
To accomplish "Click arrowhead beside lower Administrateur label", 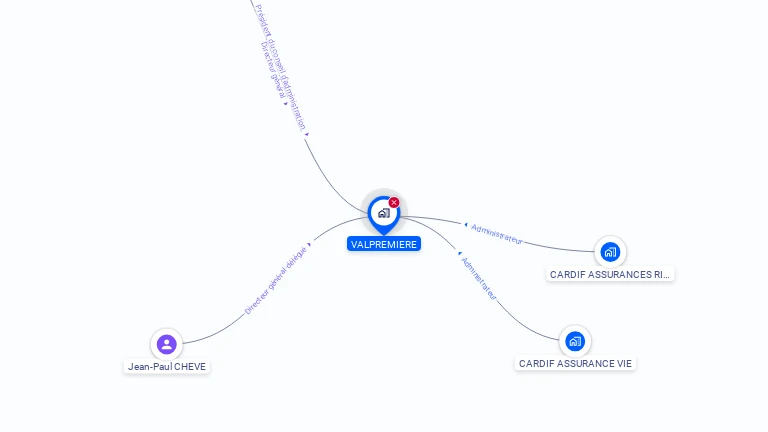I will coord(459,253).
